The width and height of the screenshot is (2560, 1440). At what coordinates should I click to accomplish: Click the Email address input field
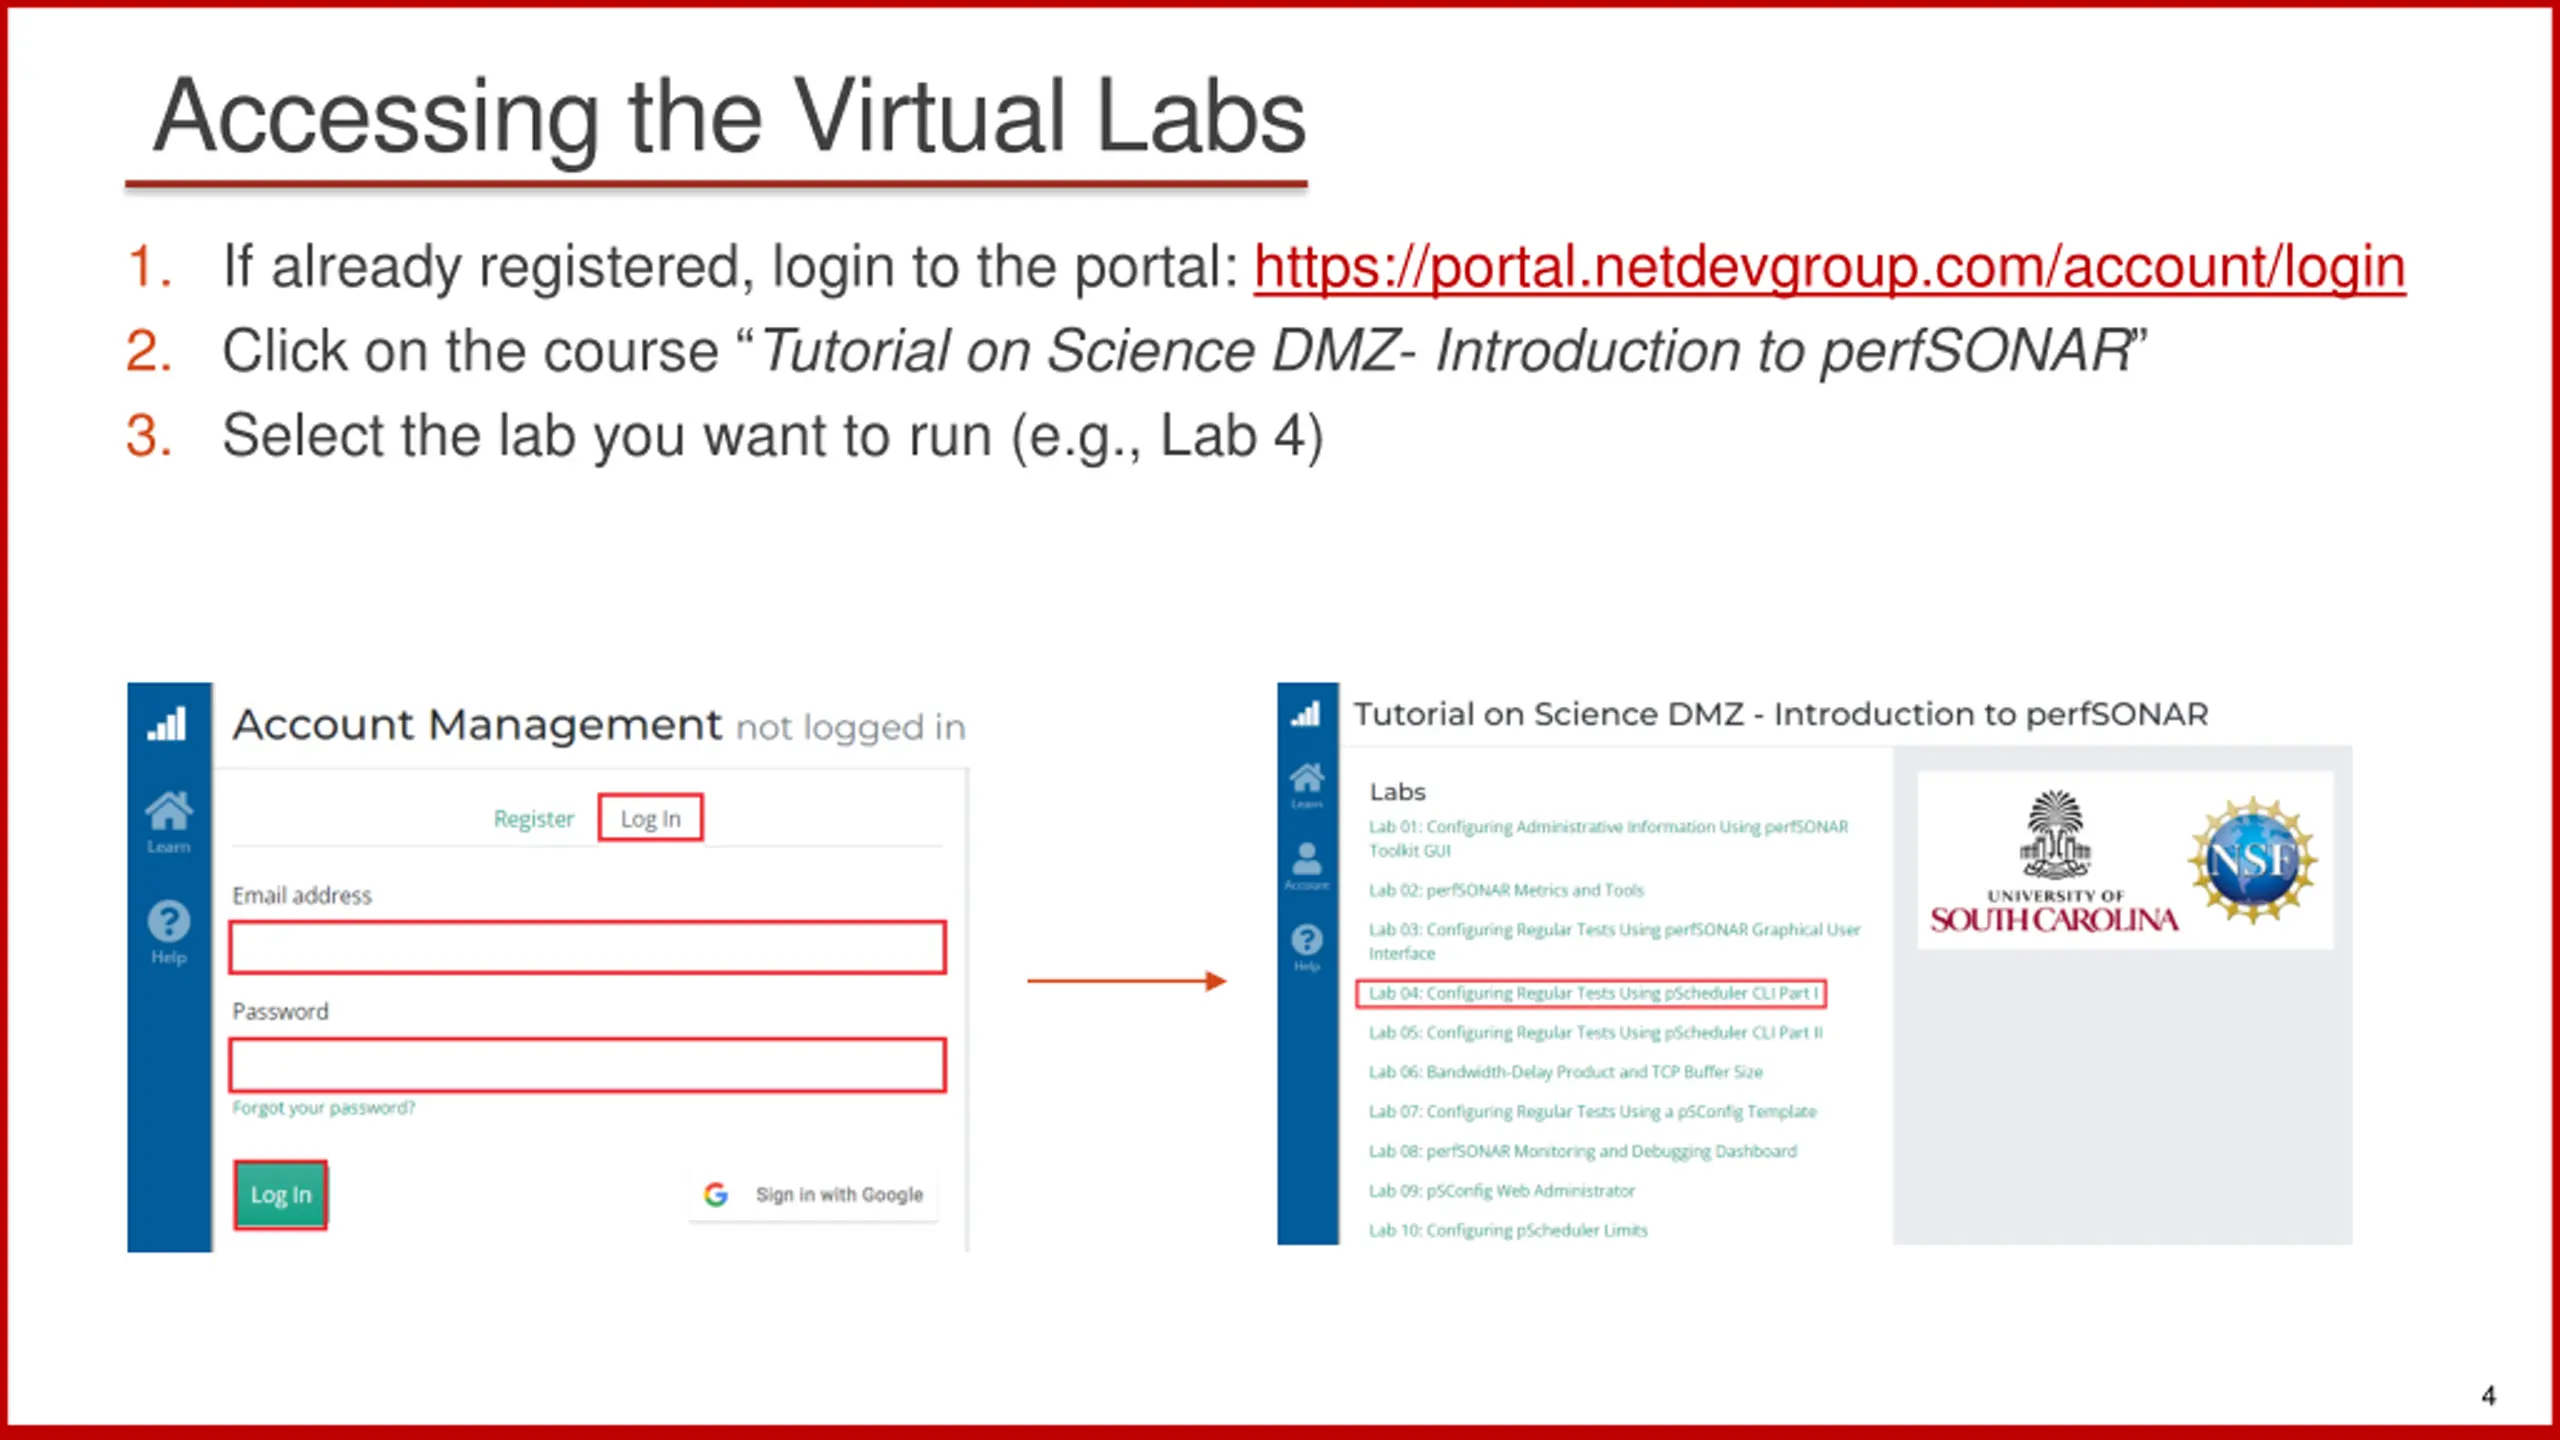coord(587,948)
